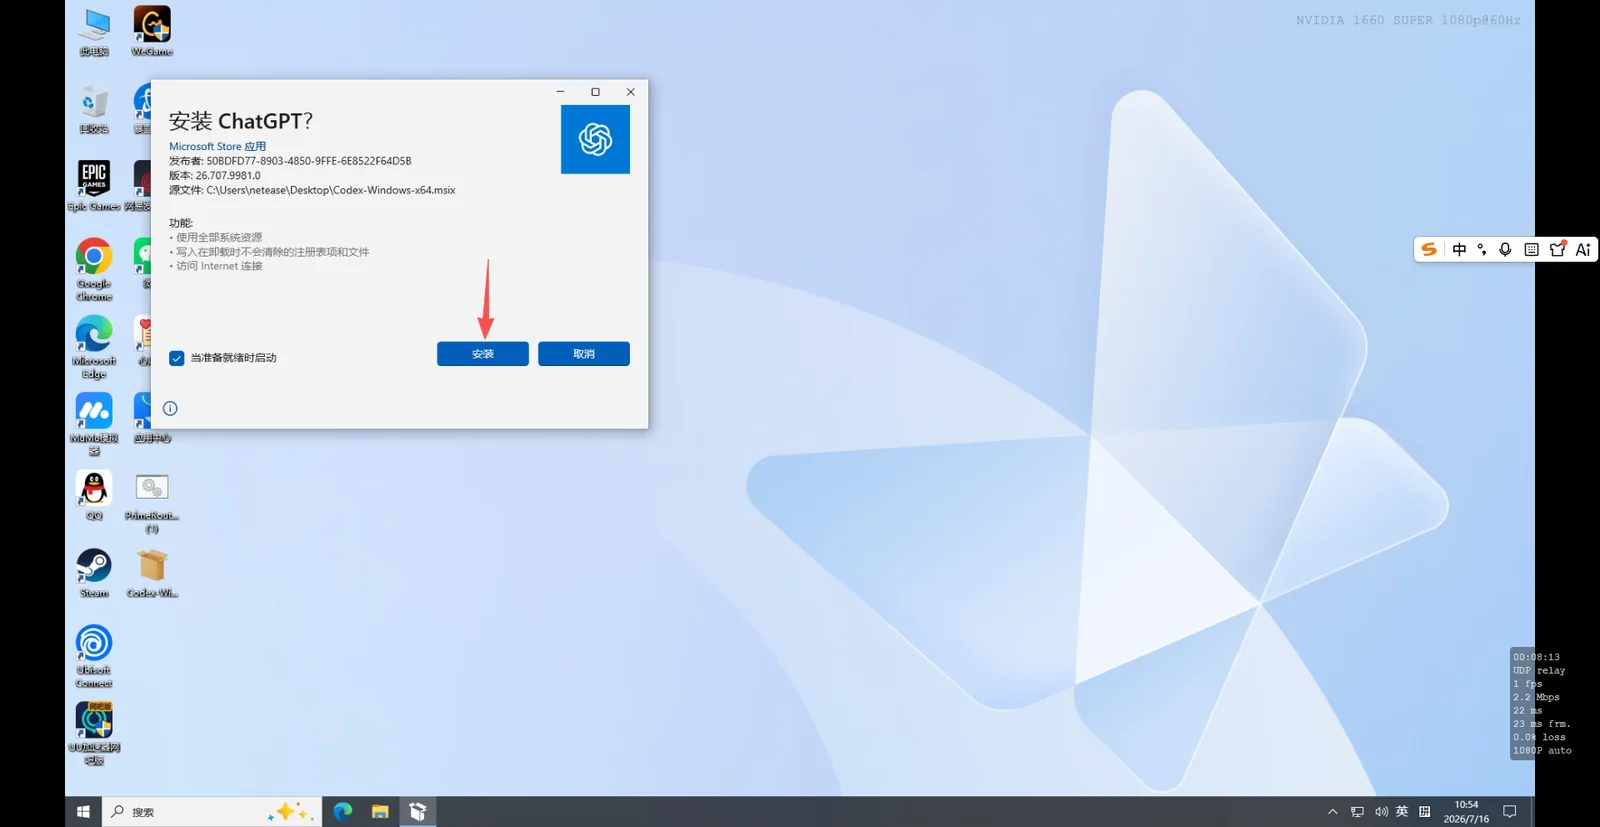This screenshot has width=1600, height=827.
Task: Select the 应用中心 desktop icon
Action: (152, 418)
